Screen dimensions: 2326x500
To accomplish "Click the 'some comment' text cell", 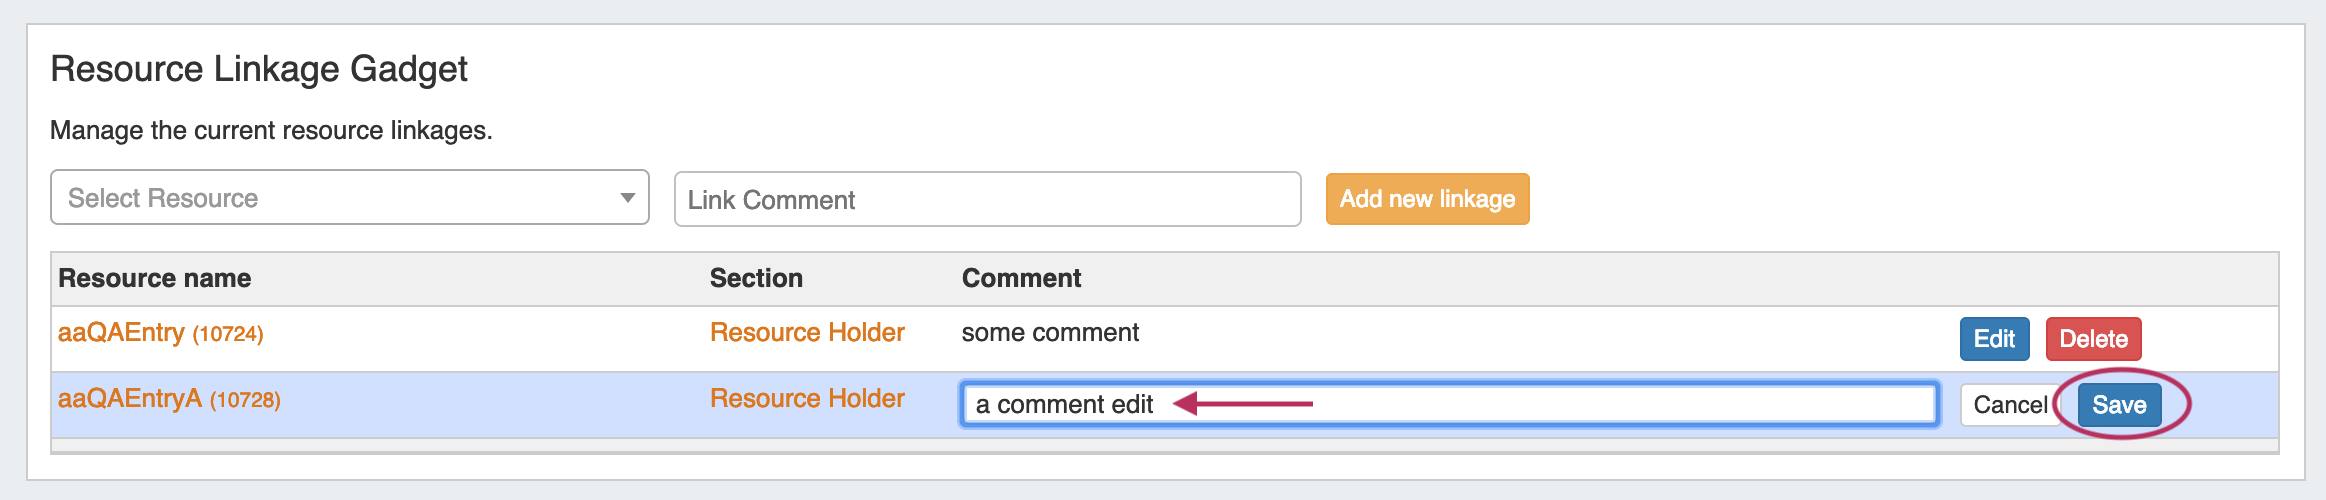I will coord(1050,333).
